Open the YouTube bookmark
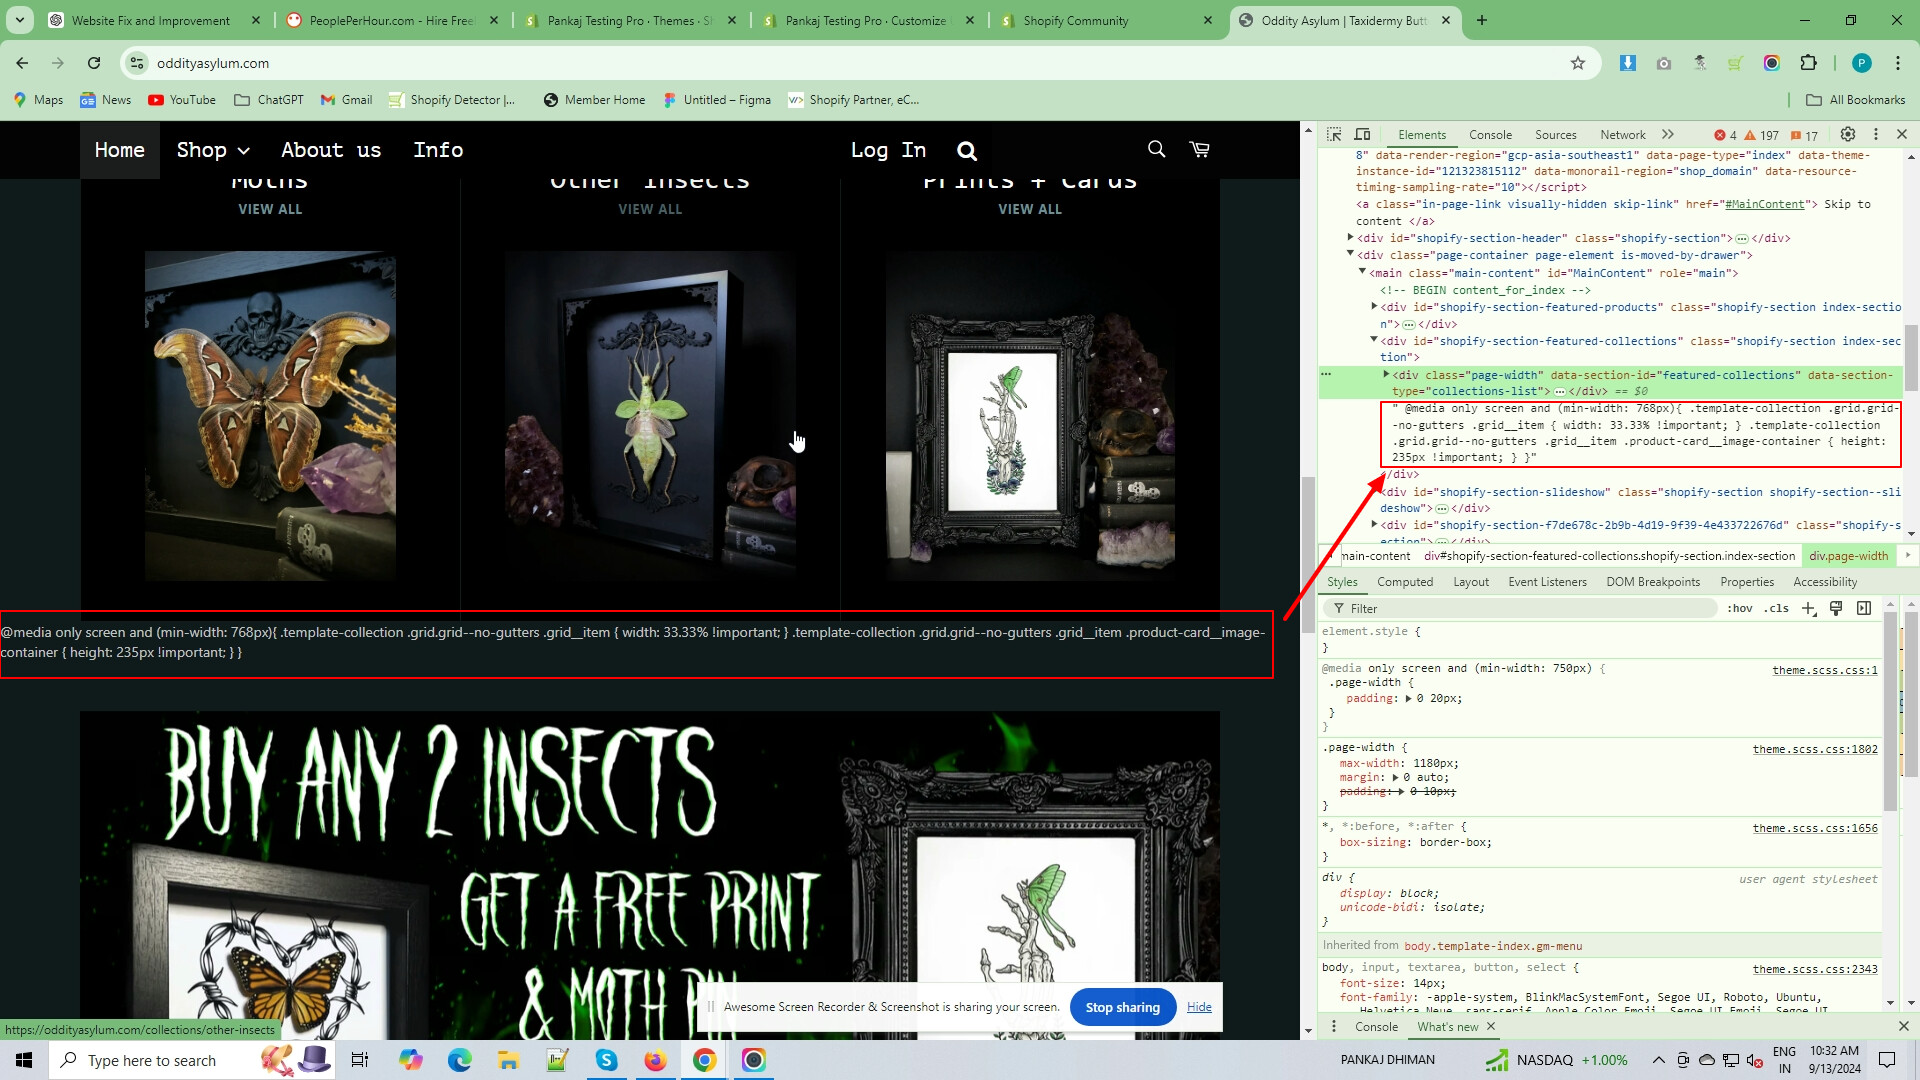Viewport: 1920px width, 1080px height. click(x=182, y=100)
